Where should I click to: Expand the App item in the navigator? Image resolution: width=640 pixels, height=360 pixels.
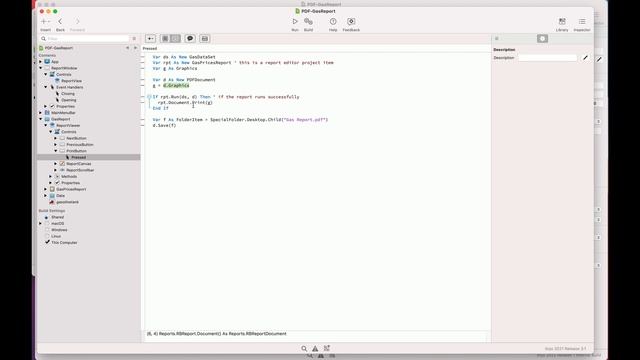point(40,62)
